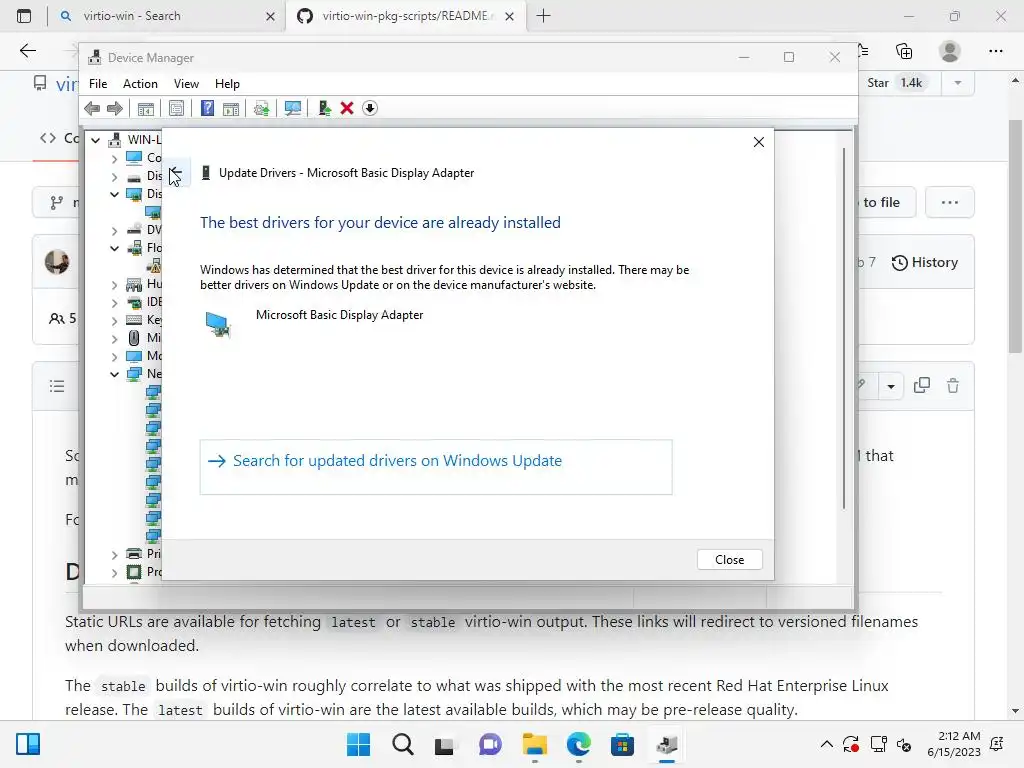Image resolution: width=1024 pixels, height=768 pixels.
Task: Open the dropdown arrow next to Star
Action: (x=958, y=83)
